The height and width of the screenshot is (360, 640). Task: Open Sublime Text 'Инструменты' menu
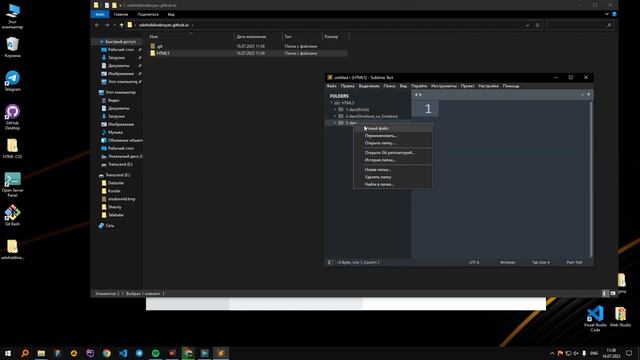point(444,86)
